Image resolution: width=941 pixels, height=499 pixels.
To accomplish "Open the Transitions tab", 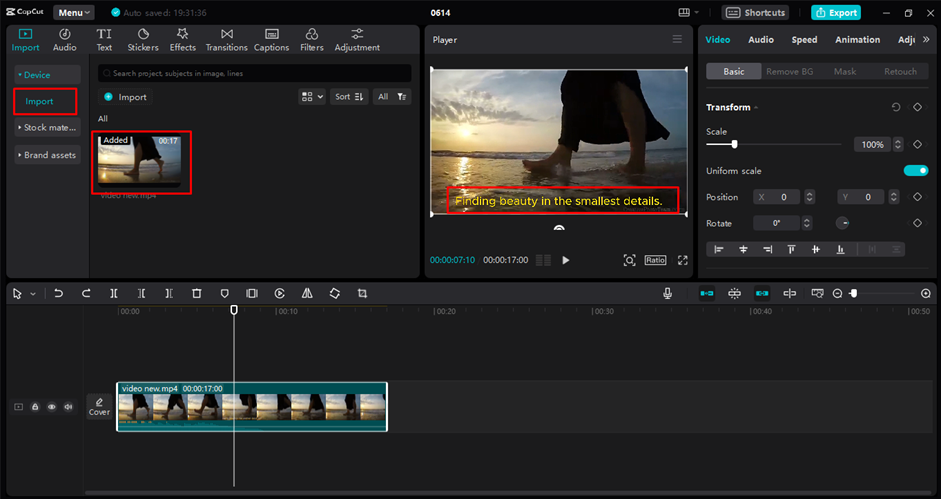I will tap(226, 40).
